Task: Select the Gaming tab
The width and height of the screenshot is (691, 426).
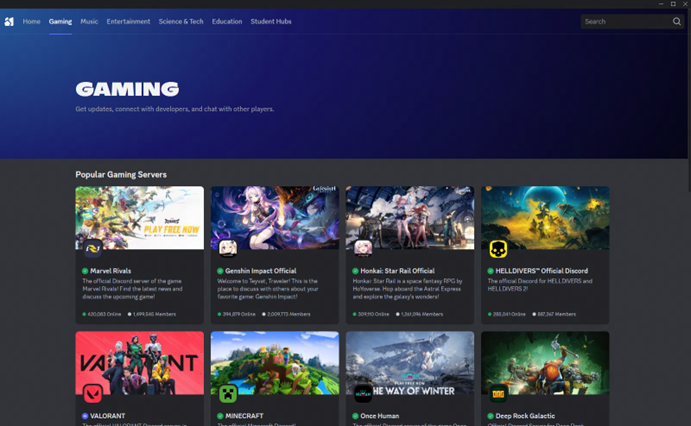Action: [60, 21]
